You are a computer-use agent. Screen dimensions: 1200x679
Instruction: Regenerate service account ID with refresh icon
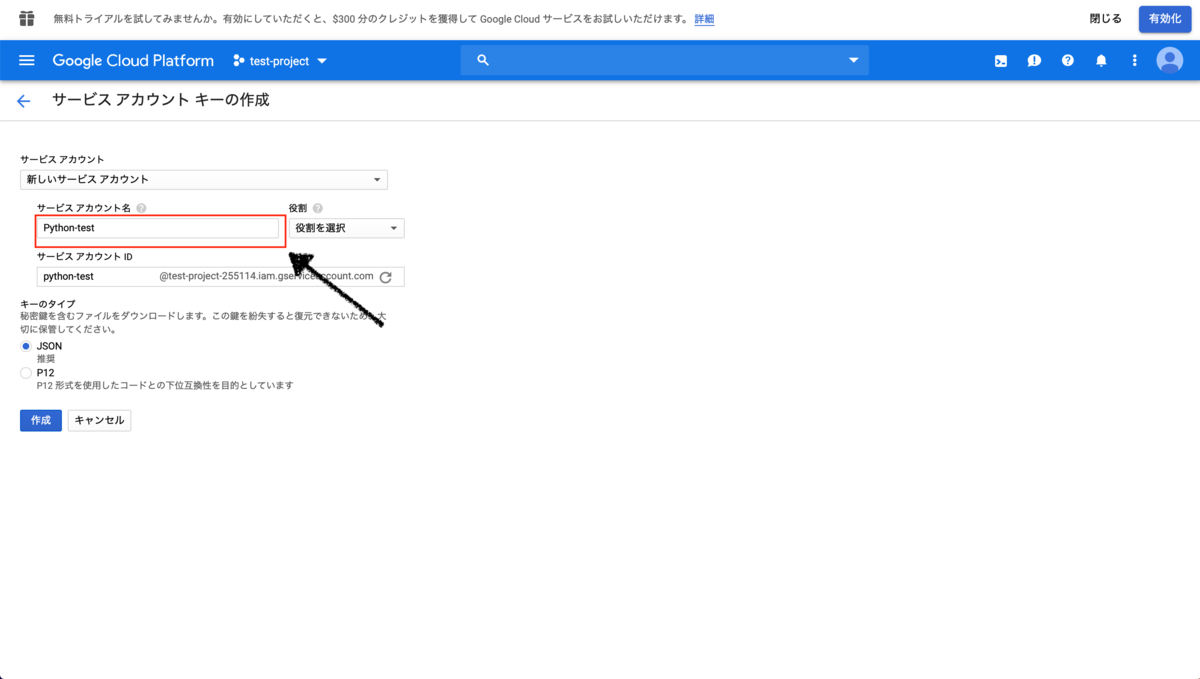pos(386,277)
